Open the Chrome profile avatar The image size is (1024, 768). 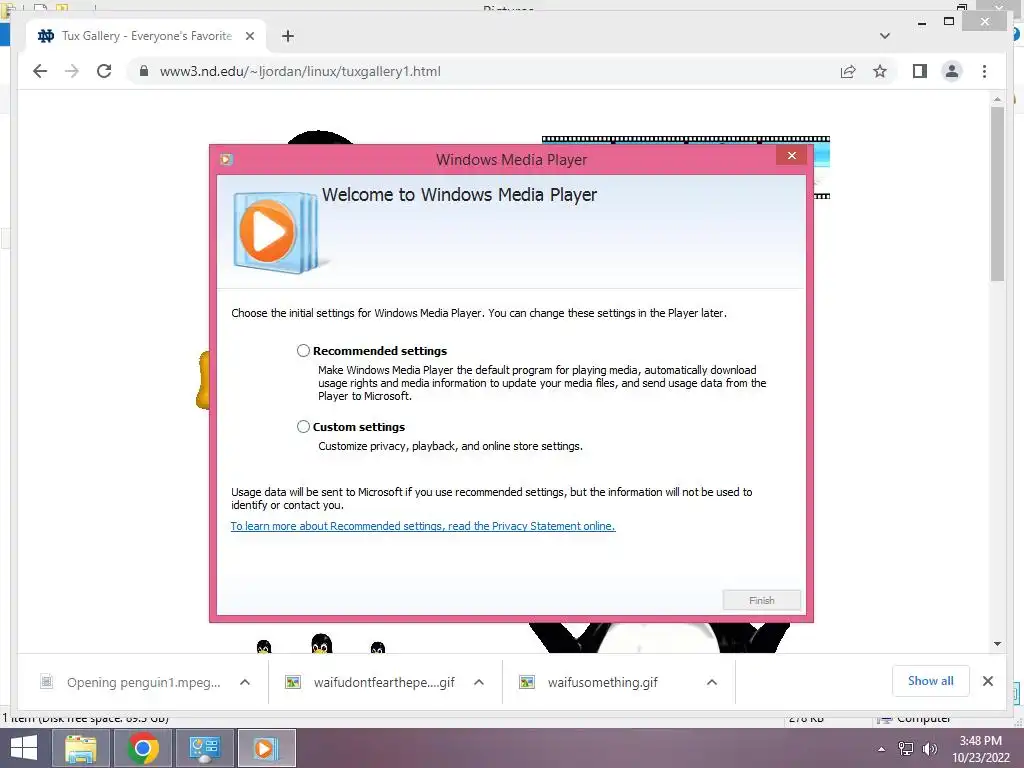(952, 71)
